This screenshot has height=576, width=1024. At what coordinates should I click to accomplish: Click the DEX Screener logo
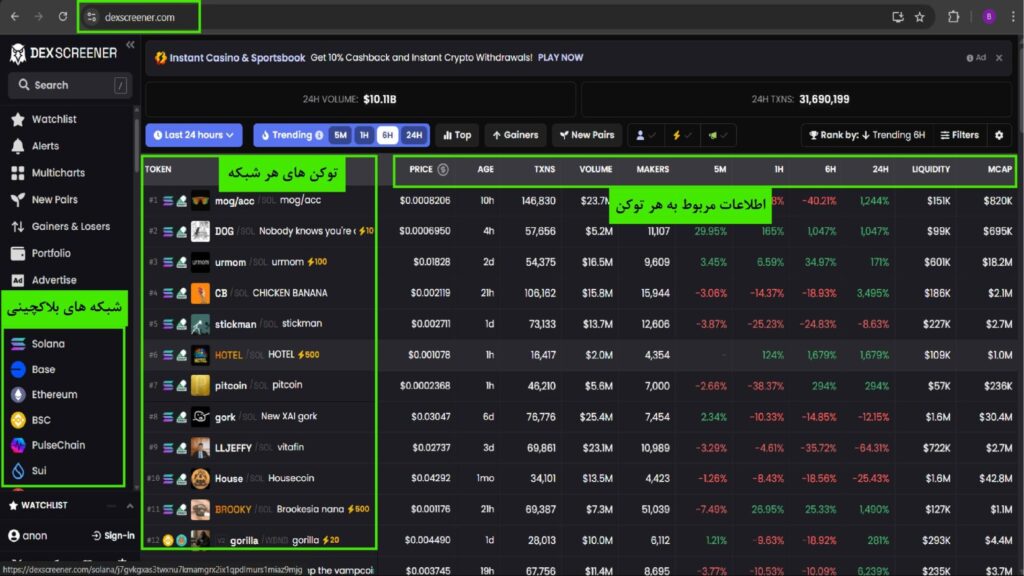pyautogui.click(x=63, y=53)
